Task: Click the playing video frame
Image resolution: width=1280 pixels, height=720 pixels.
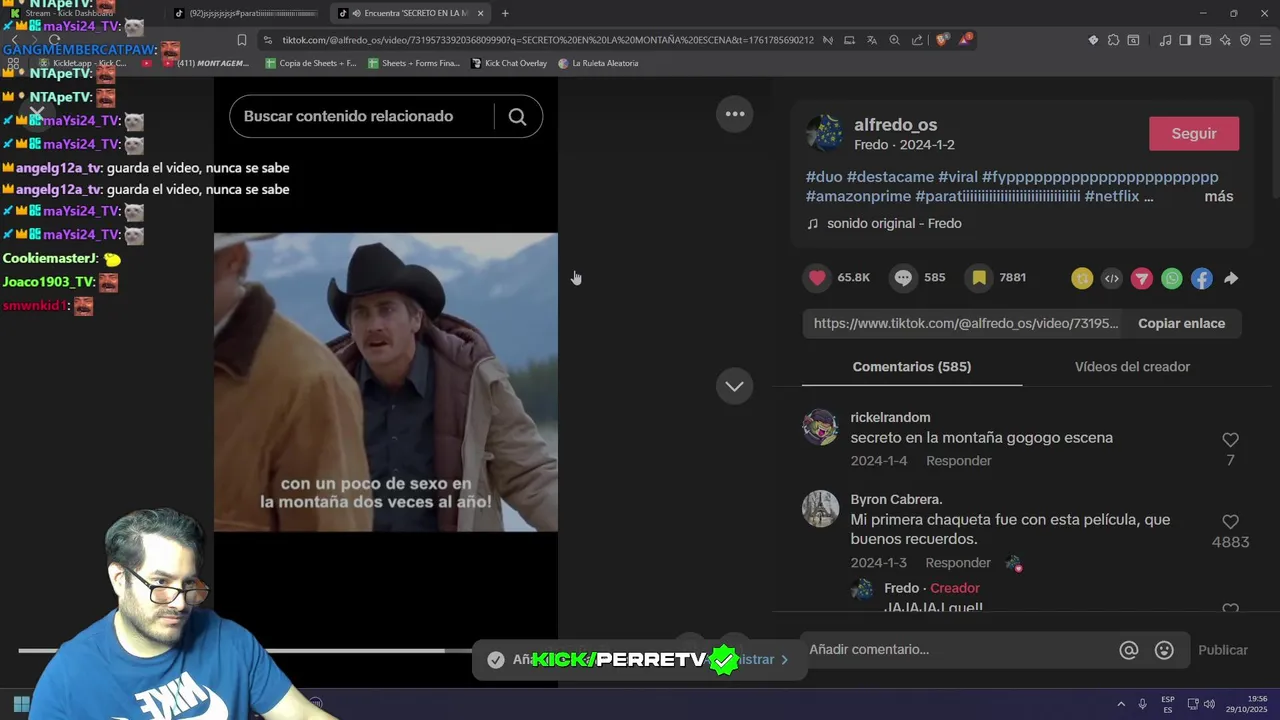Action: pos(386,382)
